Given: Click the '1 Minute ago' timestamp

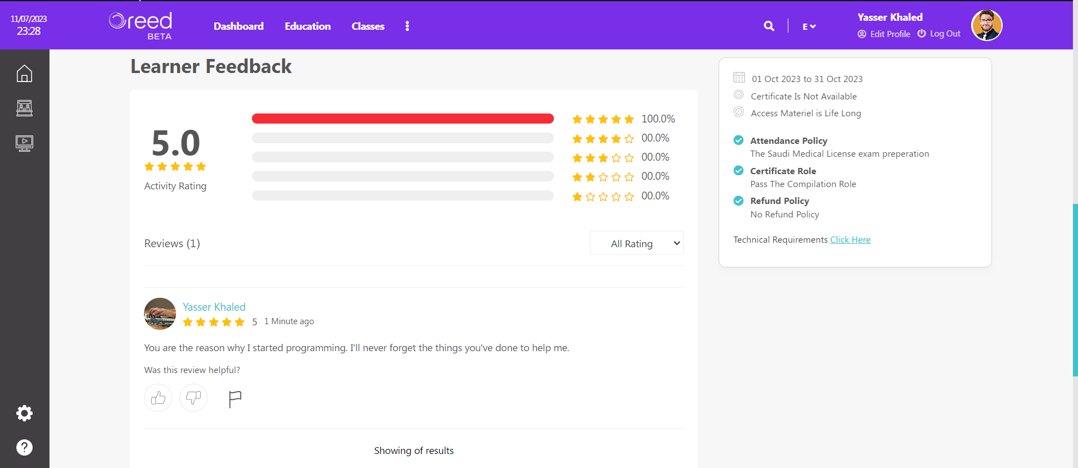Looking at the screenshot, I should click(289, 321).
